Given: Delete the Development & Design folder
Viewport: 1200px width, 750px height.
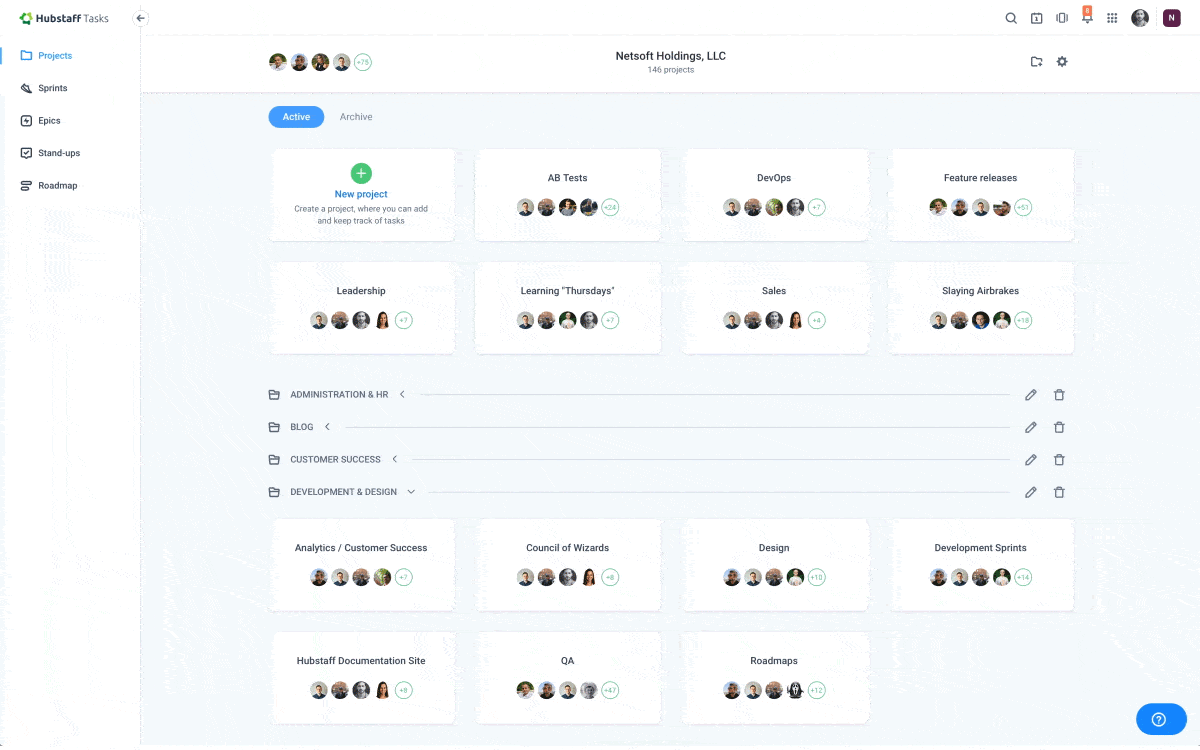Looking at the screenshot, I should 1059,492.
